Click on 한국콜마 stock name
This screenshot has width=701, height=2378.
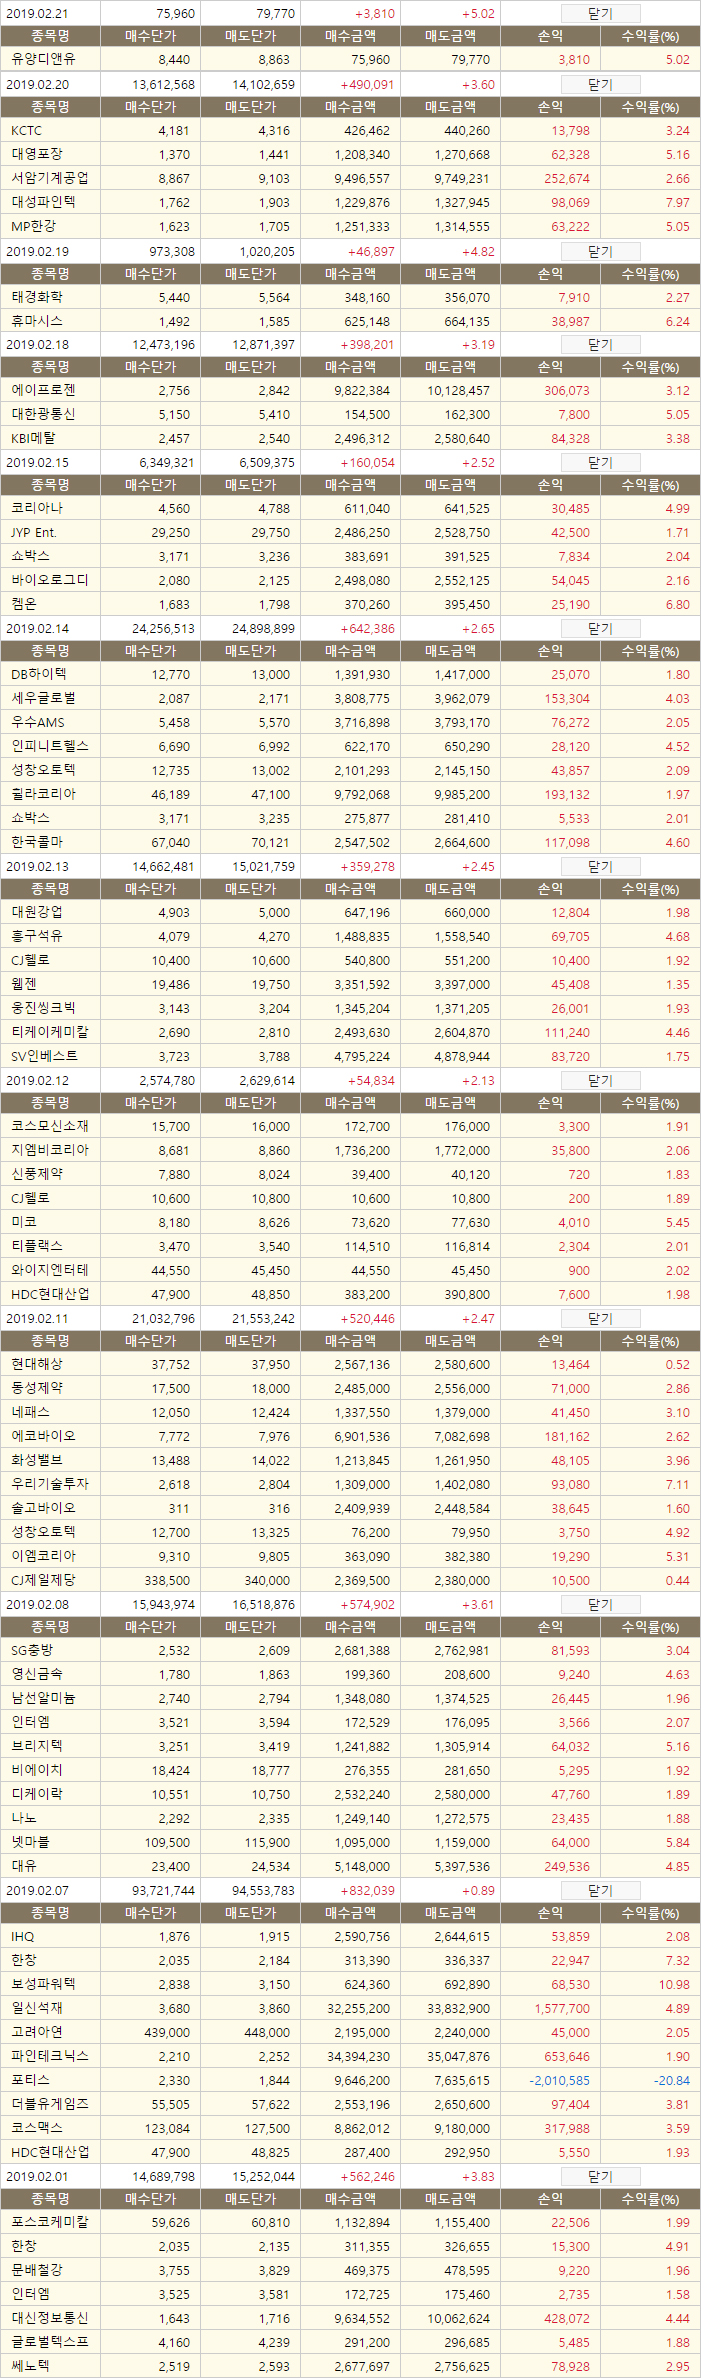point(37,842)
